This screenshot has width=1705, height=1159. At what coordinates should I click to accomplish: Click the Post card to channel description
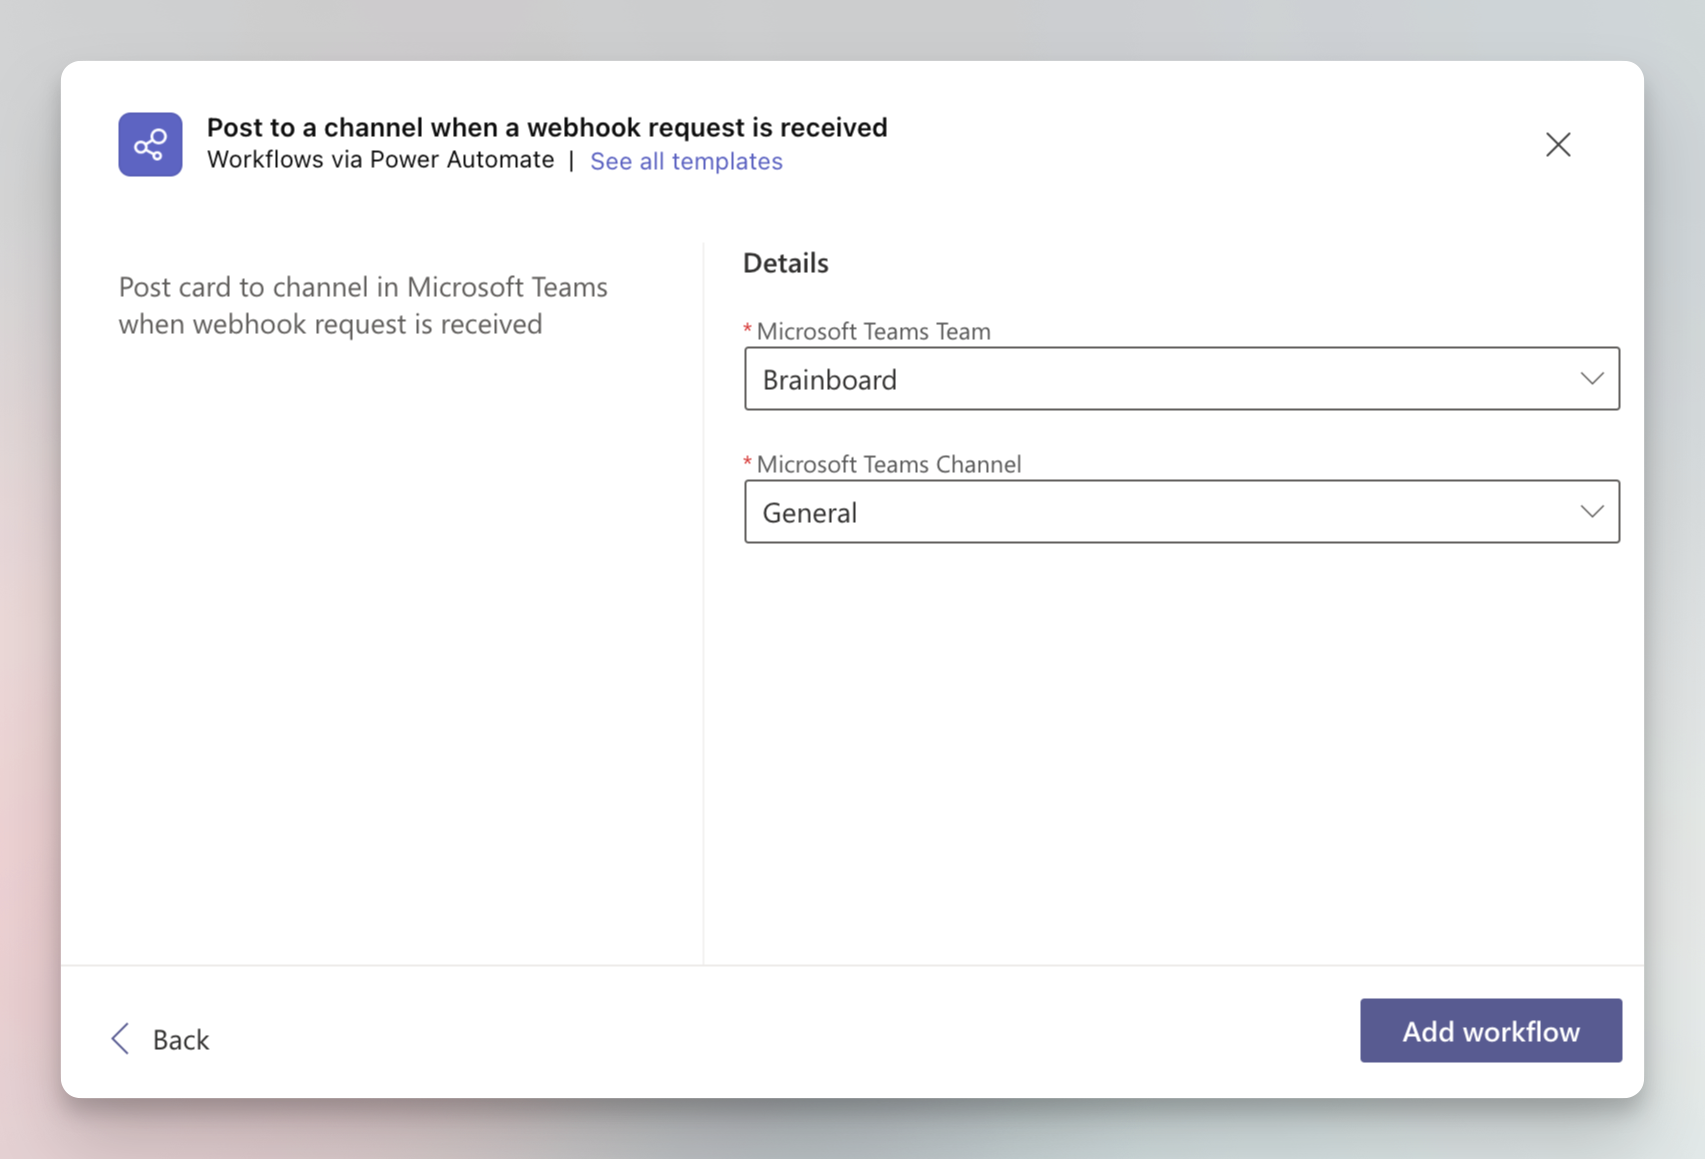coord(363,305)
